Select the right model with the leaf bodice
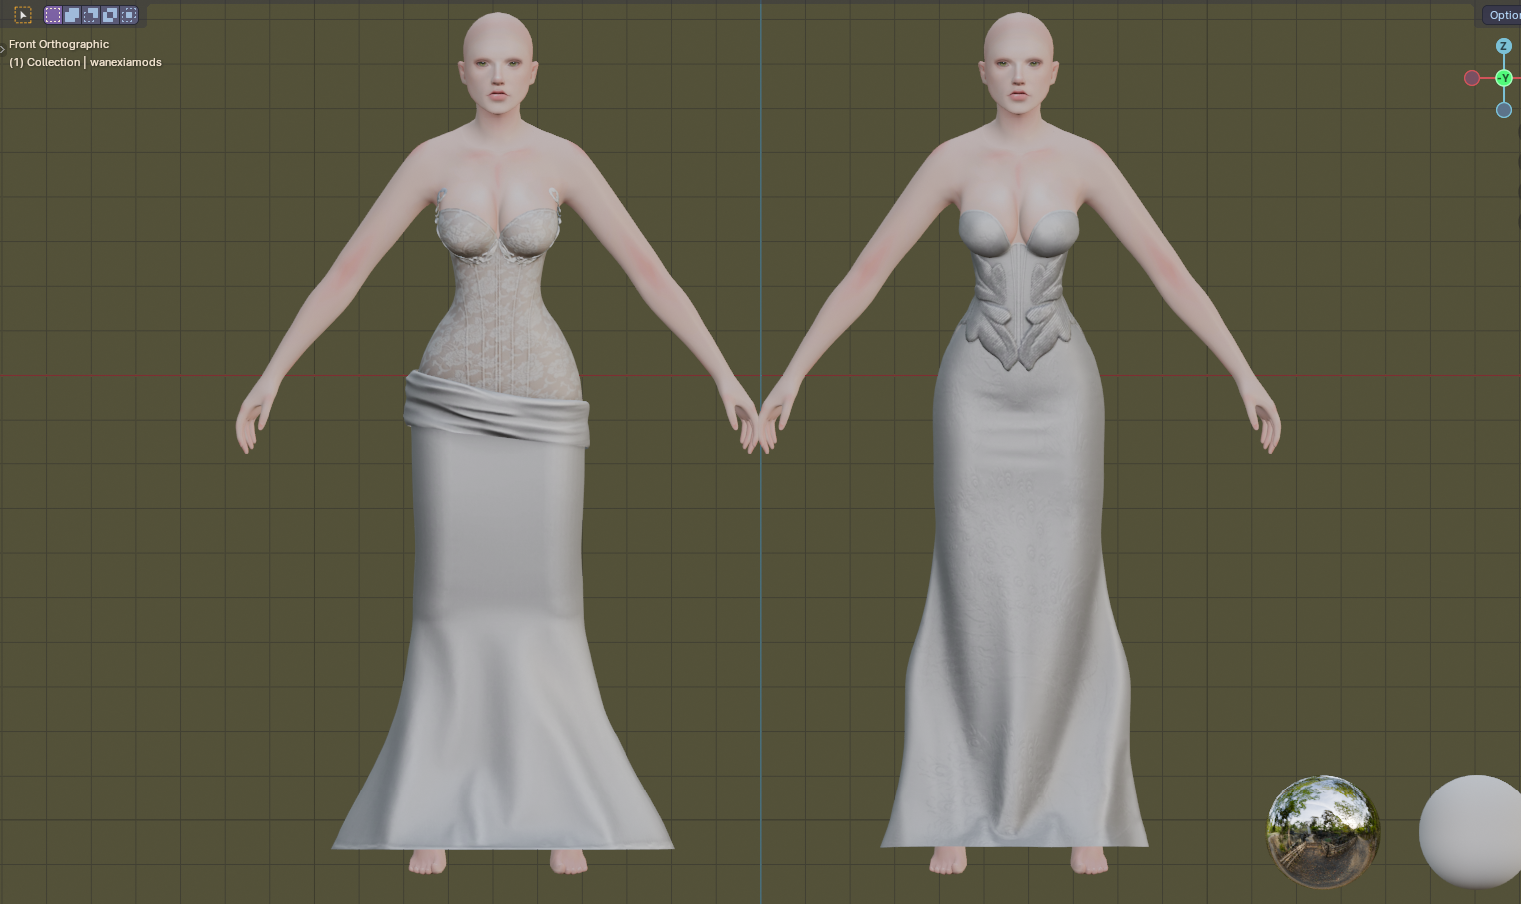1521x904 pixels. tap(1018, 443)
